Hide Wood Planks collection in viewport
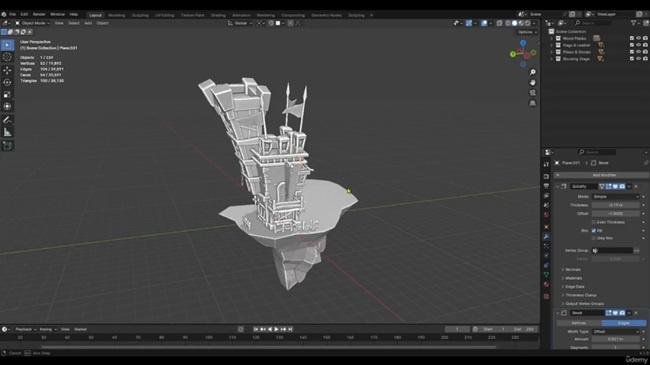Image resolution: width=650 pixels, height=365 pixels. tap(638, 38)
